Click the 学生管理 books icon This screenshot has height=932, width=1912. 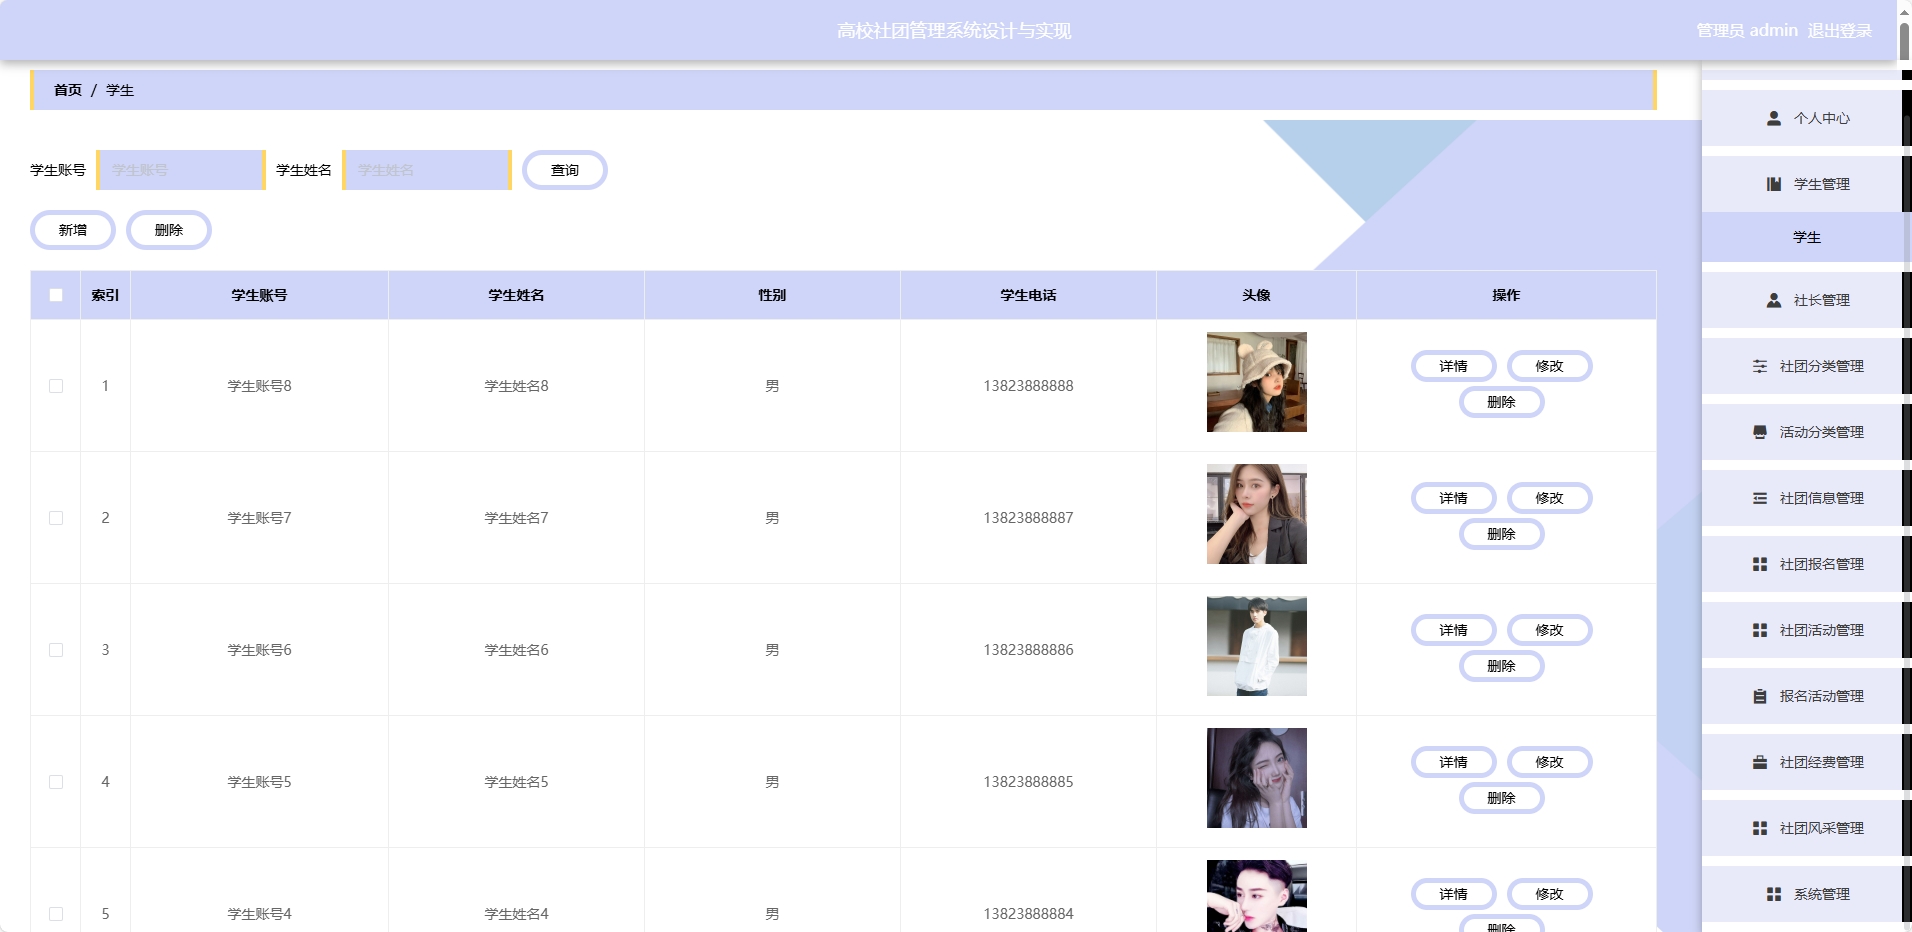point(1773,184)
